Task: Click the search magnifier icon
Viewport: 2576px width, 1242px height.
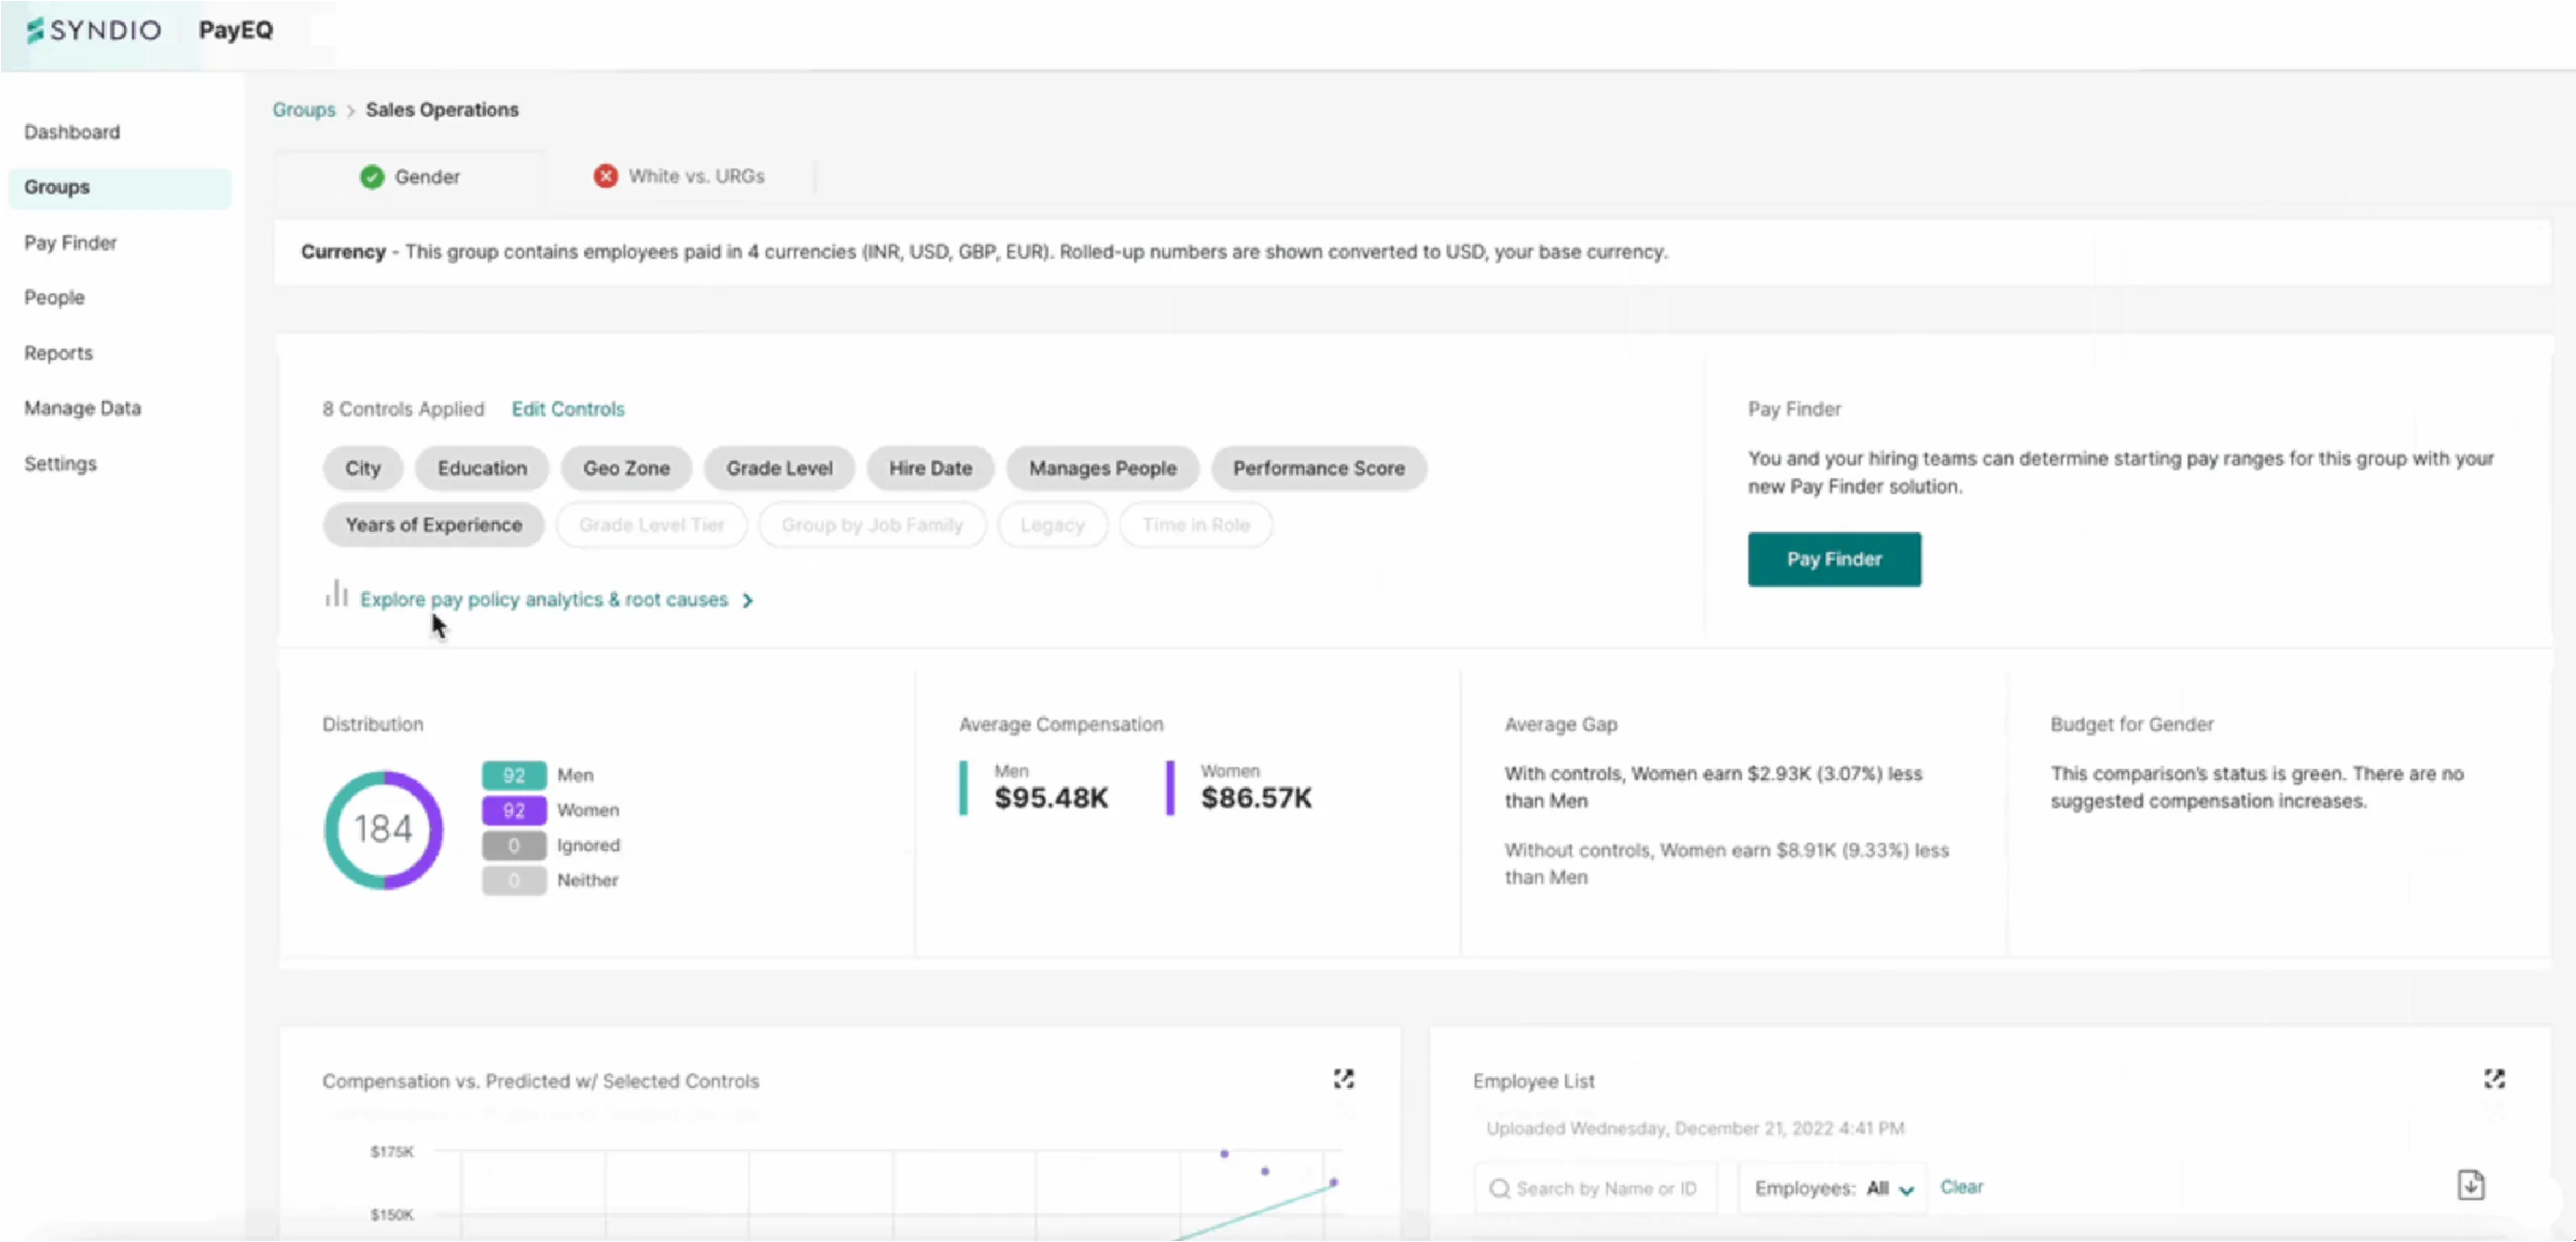Action: click(1499, 1188)
